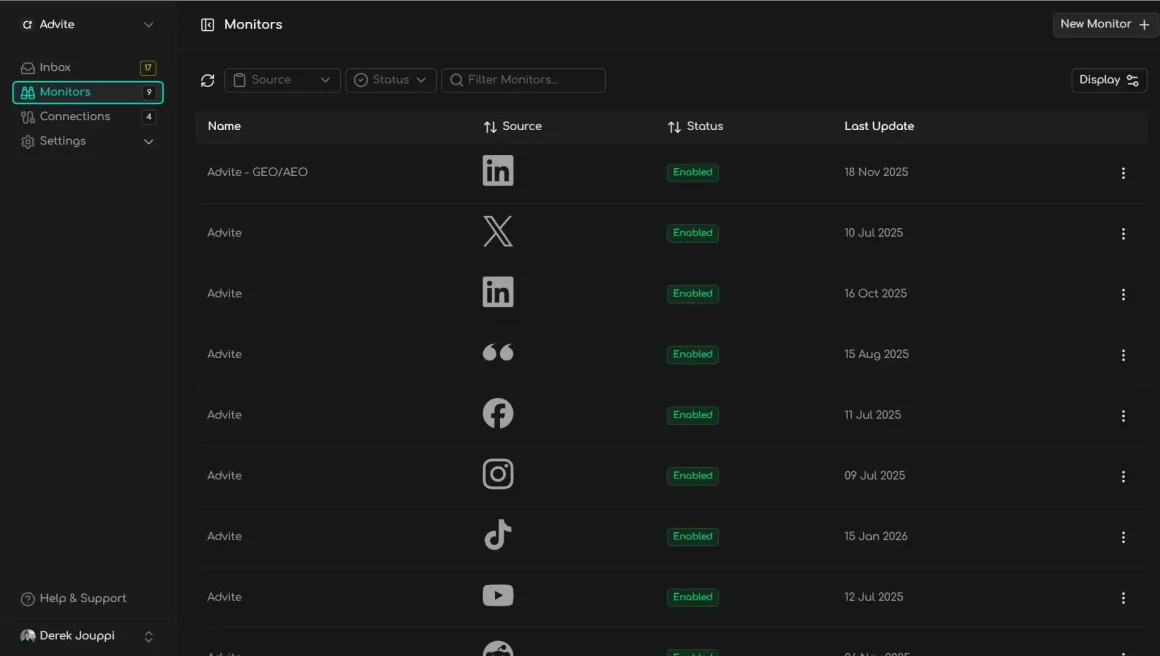The width and height of the screenshot is (1160, 656).
Task: Open the Status filter dropdown
Action: pos(390,80)
